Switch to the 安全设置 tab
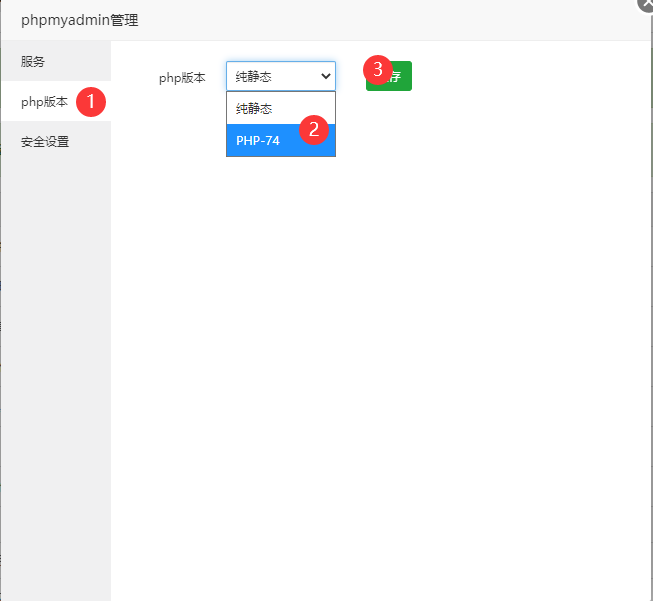Viewport: 653px width, 601px height. click(x=56, y=142)
